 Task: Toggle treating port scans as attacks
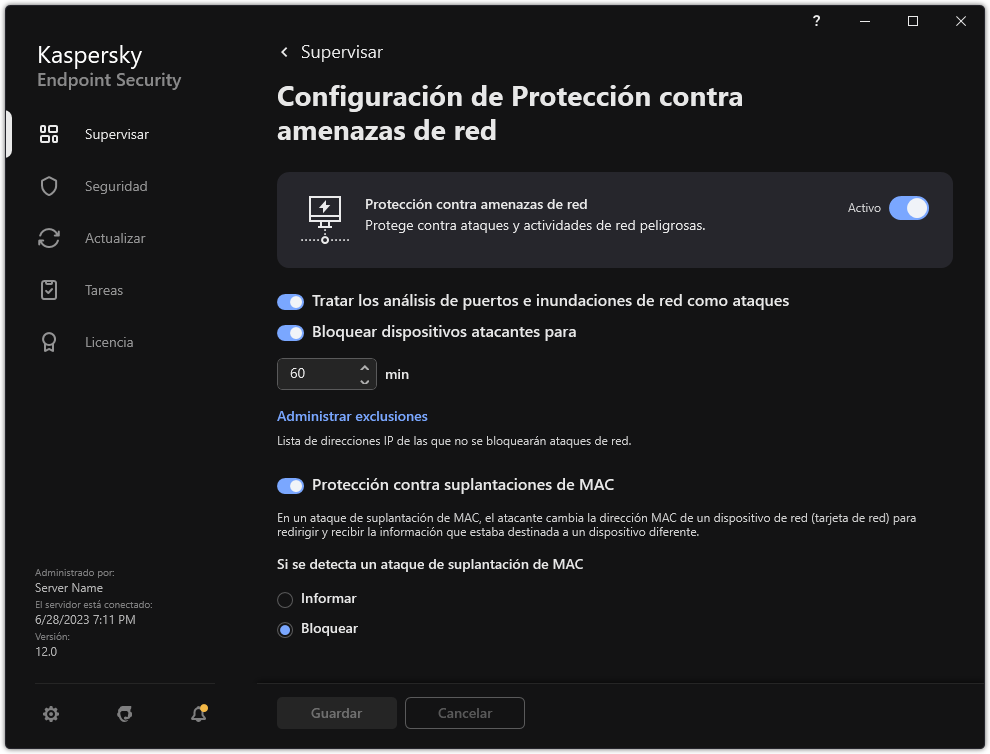pos(290,301)
